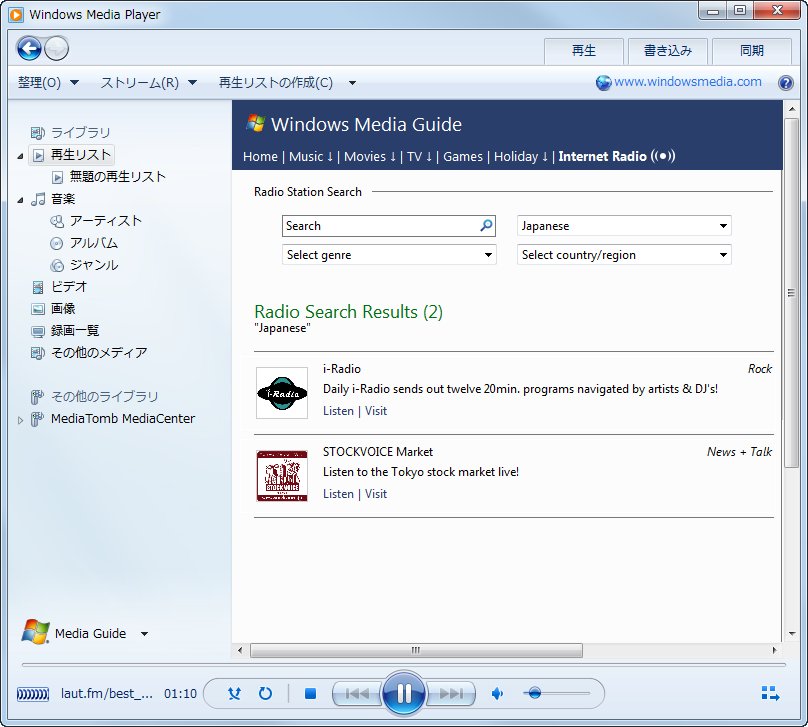Open the Games guide section
Screen dimensions: 808x727
463,157
